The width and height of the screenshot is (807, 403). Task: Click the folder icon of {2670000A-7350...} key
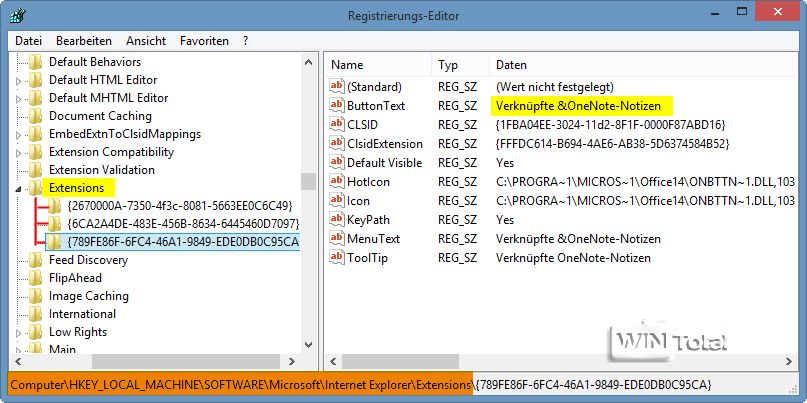tap(54, 206)
